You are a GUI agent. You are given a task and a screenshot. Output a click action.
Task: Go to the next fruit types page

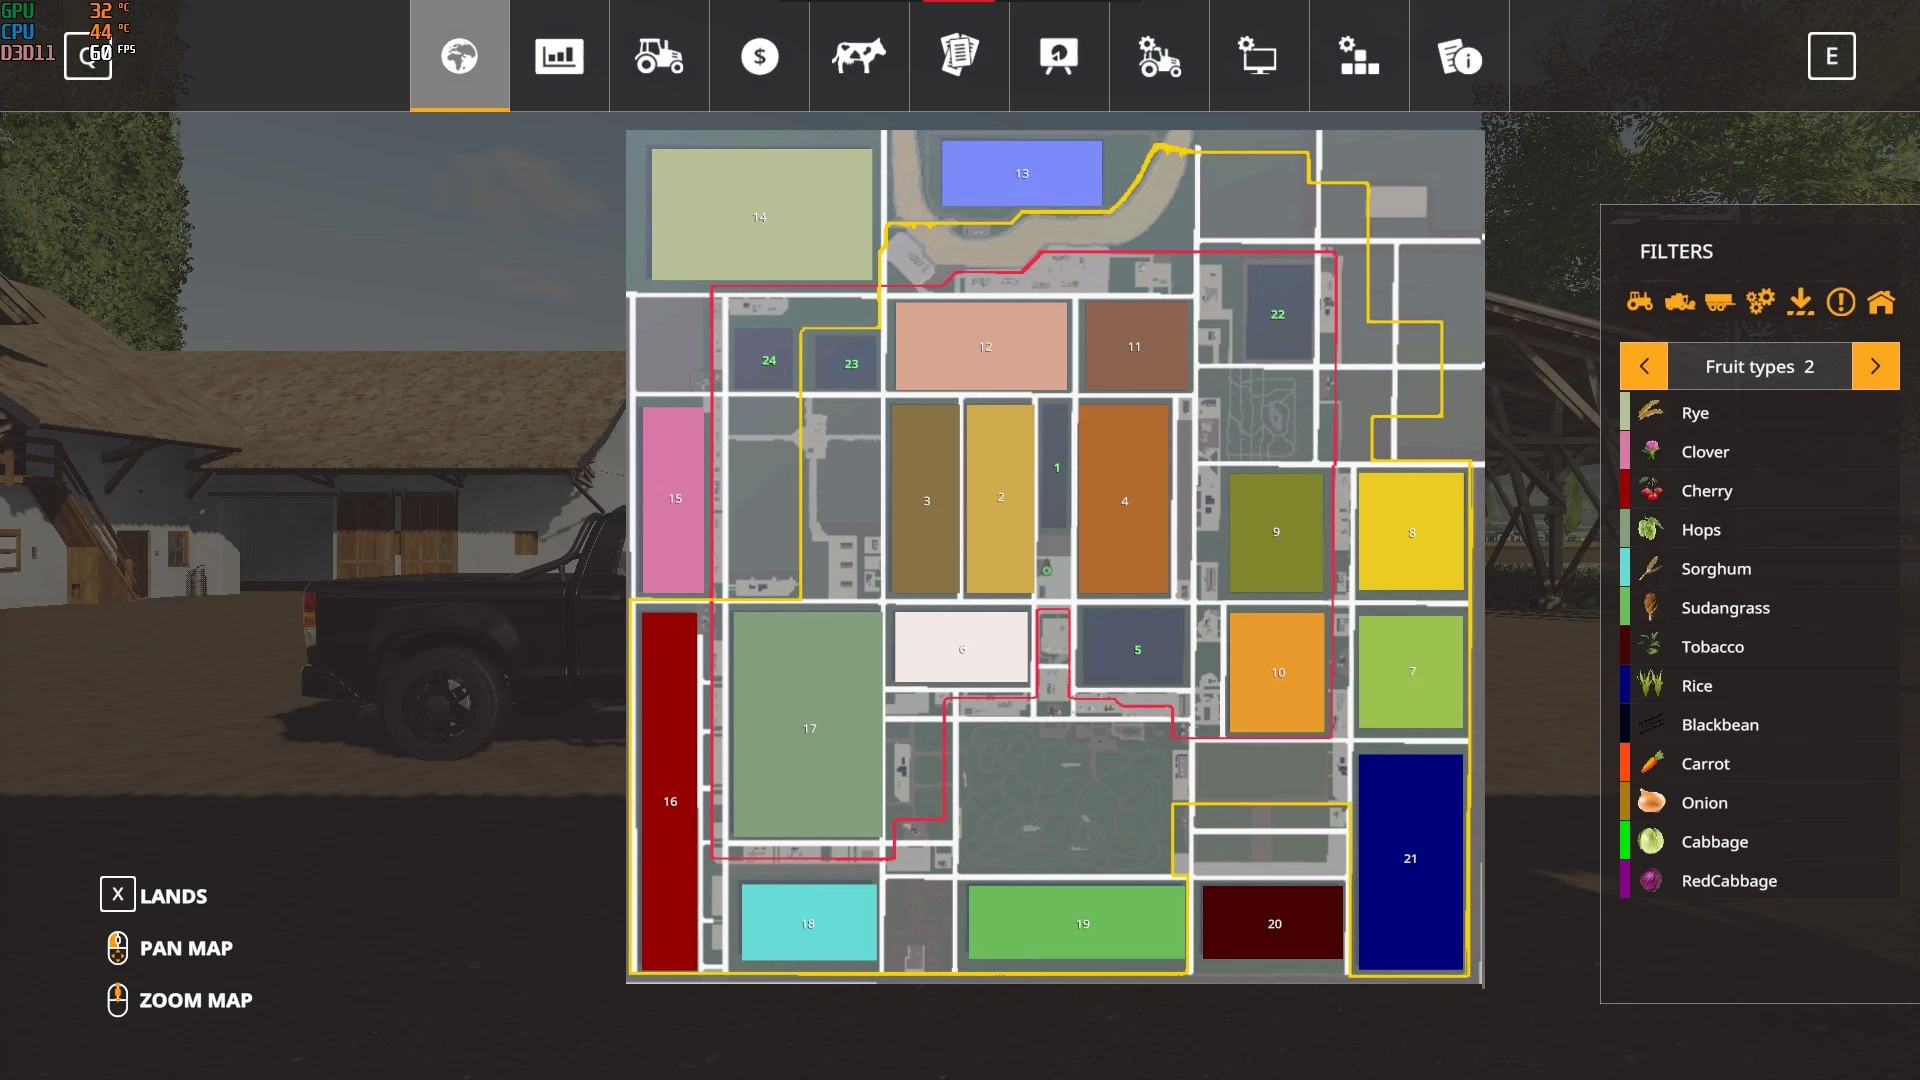coord(1875,366)
